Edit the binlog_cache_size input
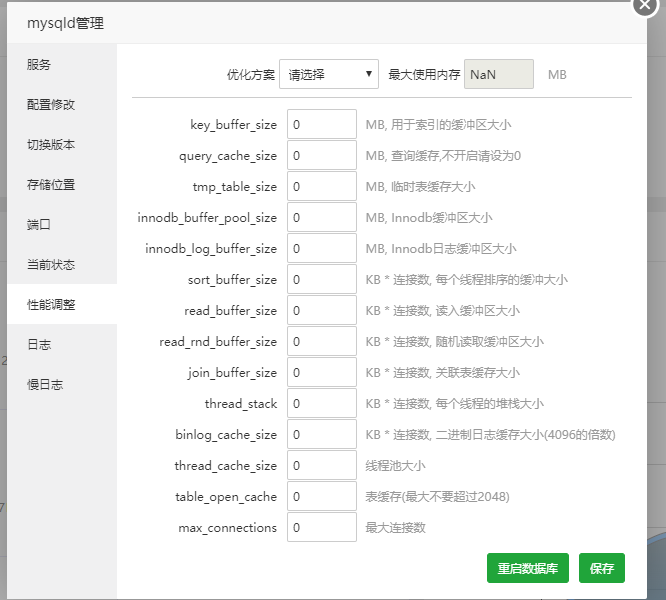Viewport: 666px width, 600px height. tap(322, 434)
